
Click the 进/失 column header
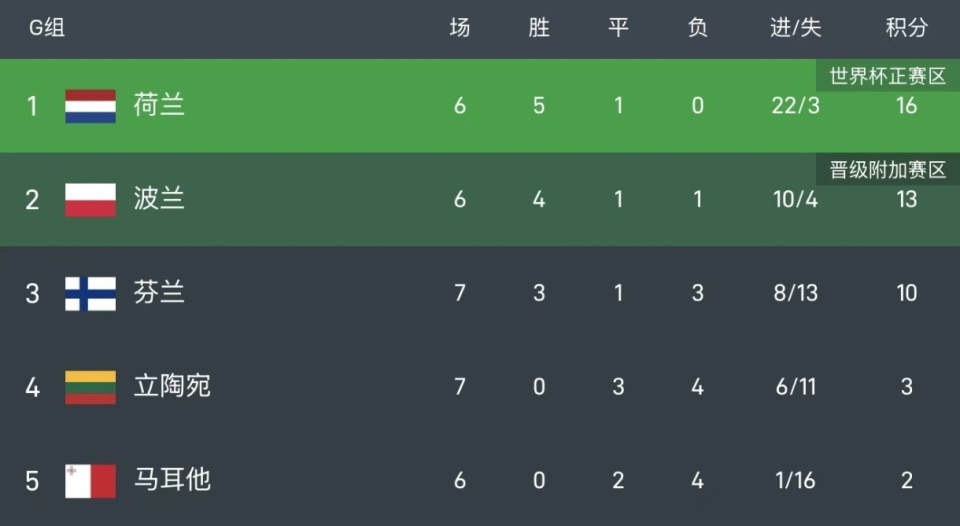[796, 28]
